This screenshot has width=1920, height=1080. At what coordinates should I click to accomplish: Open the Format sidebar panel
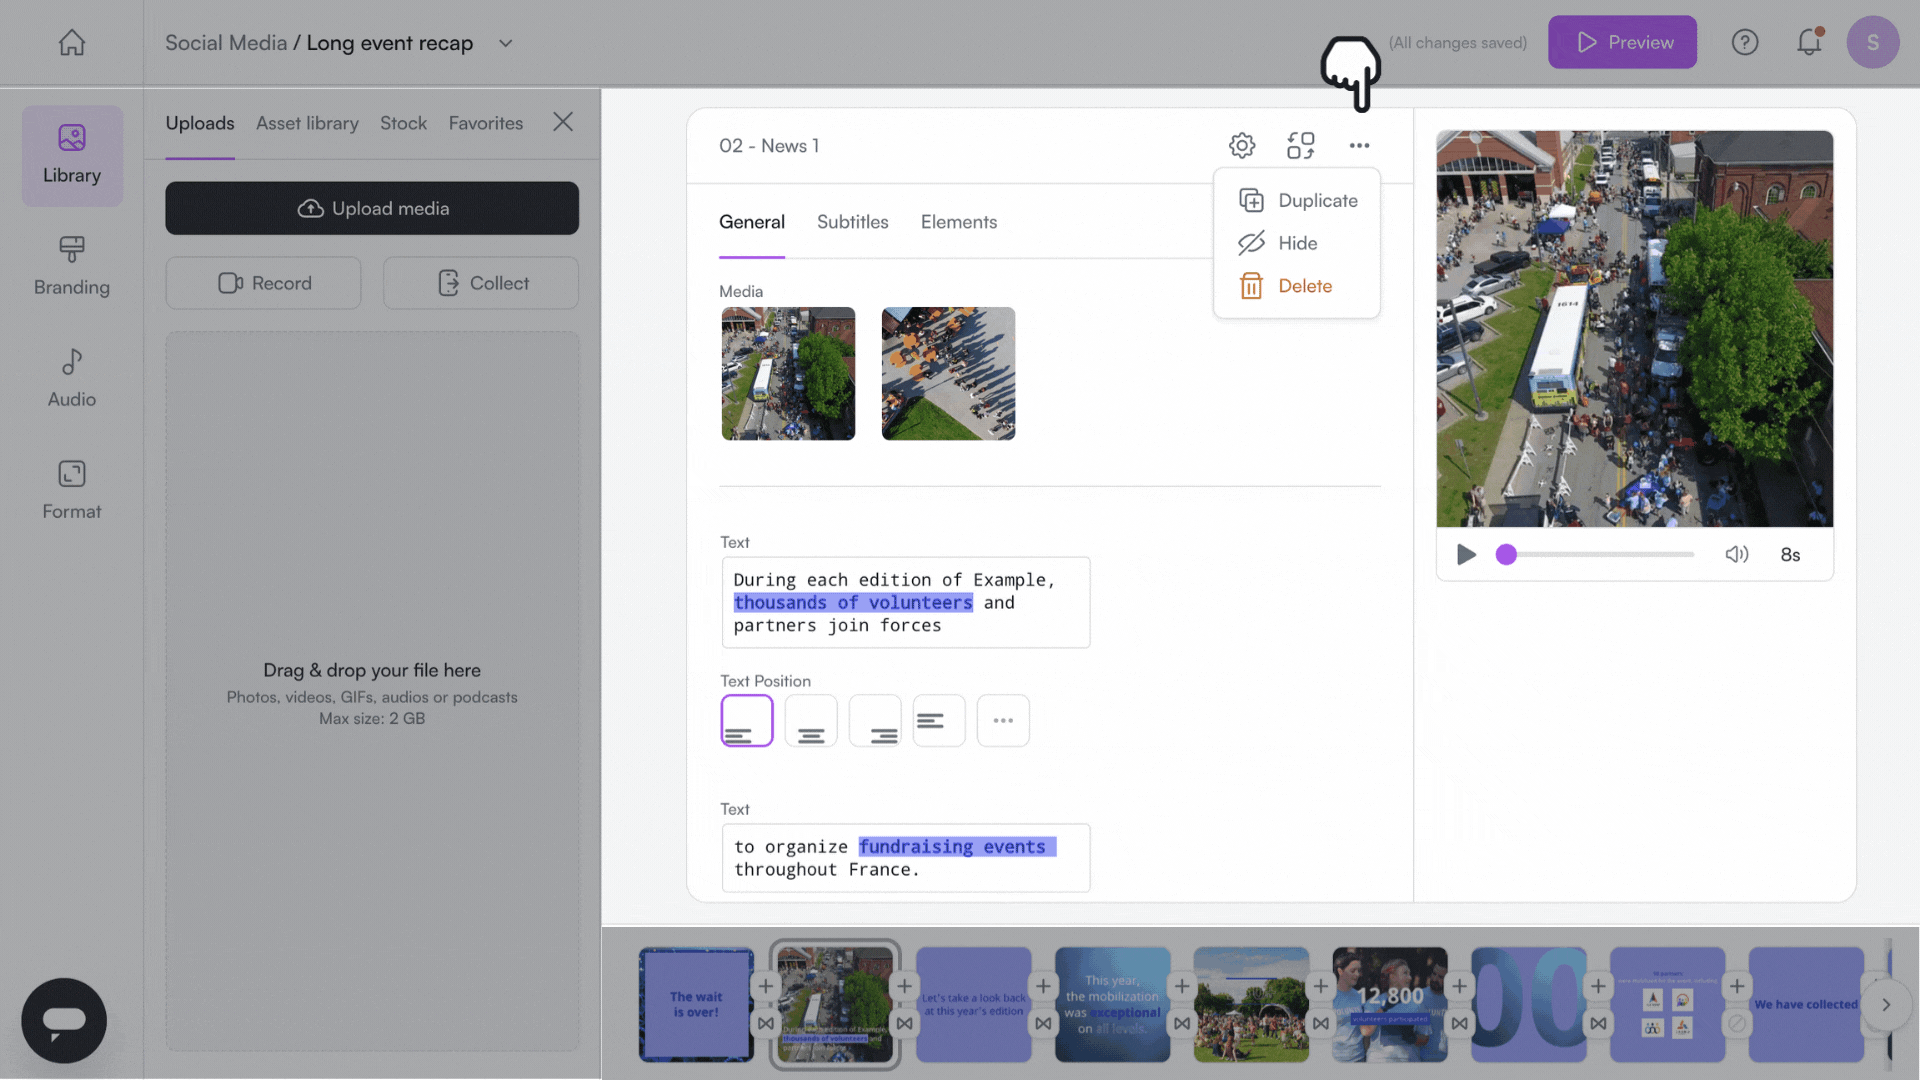point(72,490)
